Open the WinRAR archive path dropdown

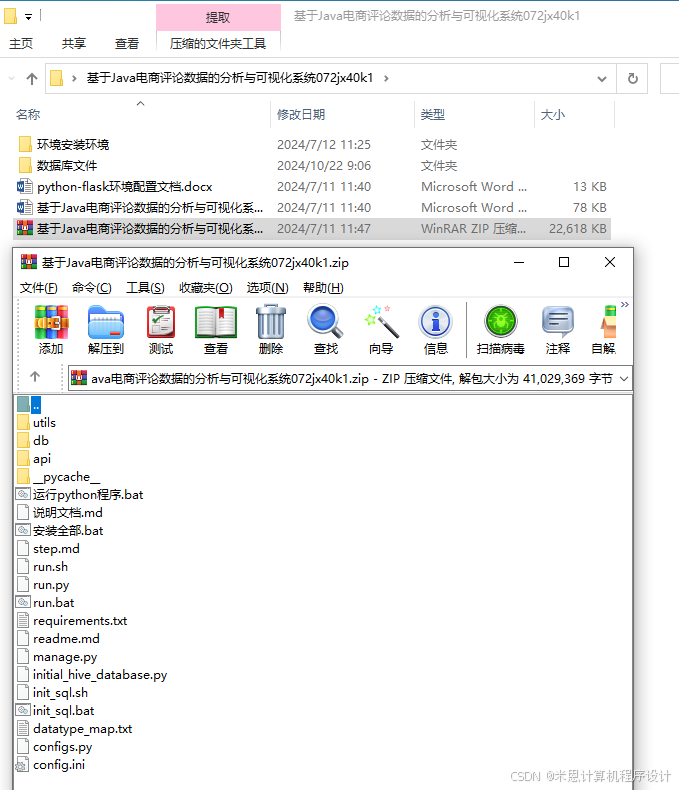pos(624,378)
